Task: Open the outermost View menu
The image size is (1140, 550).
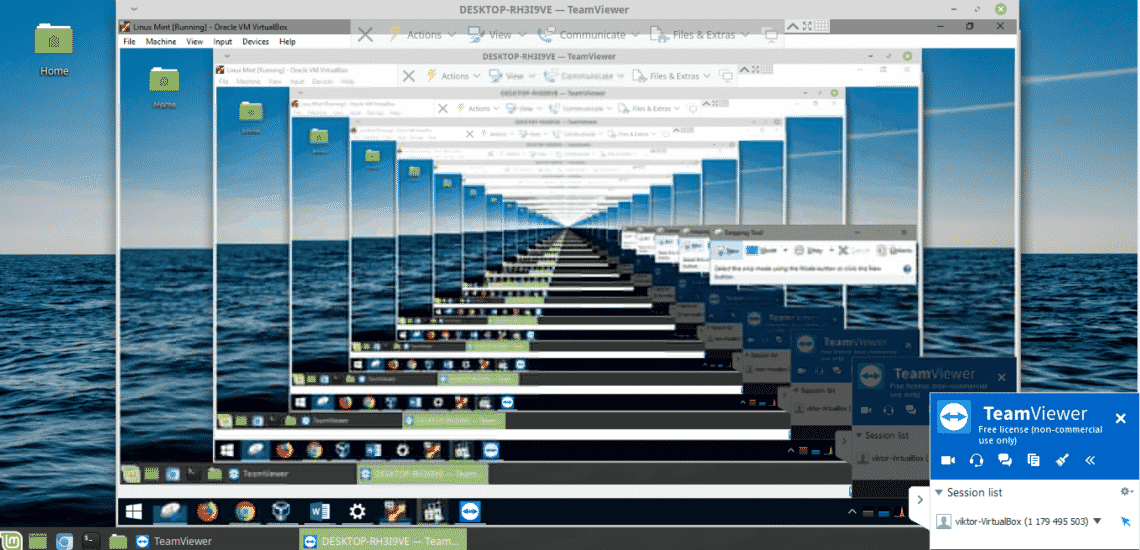Action: pos(498,34)
